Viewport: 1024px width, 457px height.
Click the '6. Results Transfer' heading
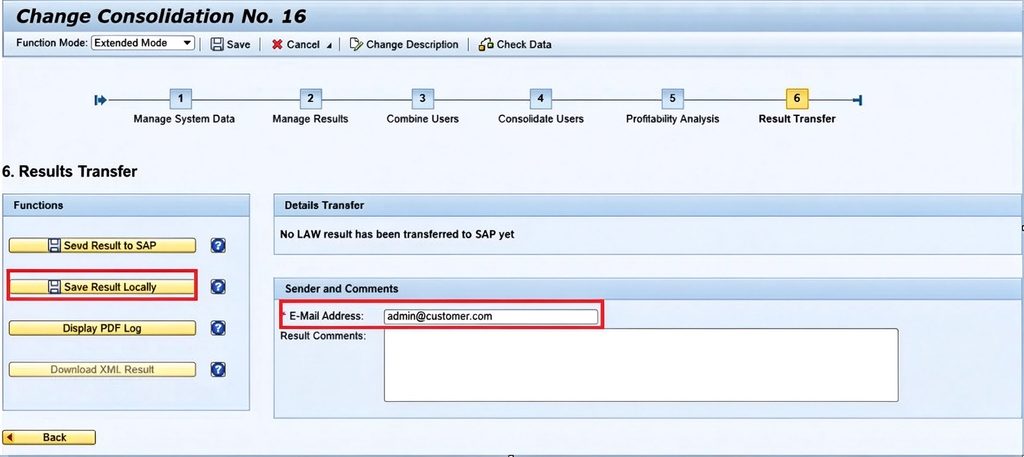click(69, 172)
